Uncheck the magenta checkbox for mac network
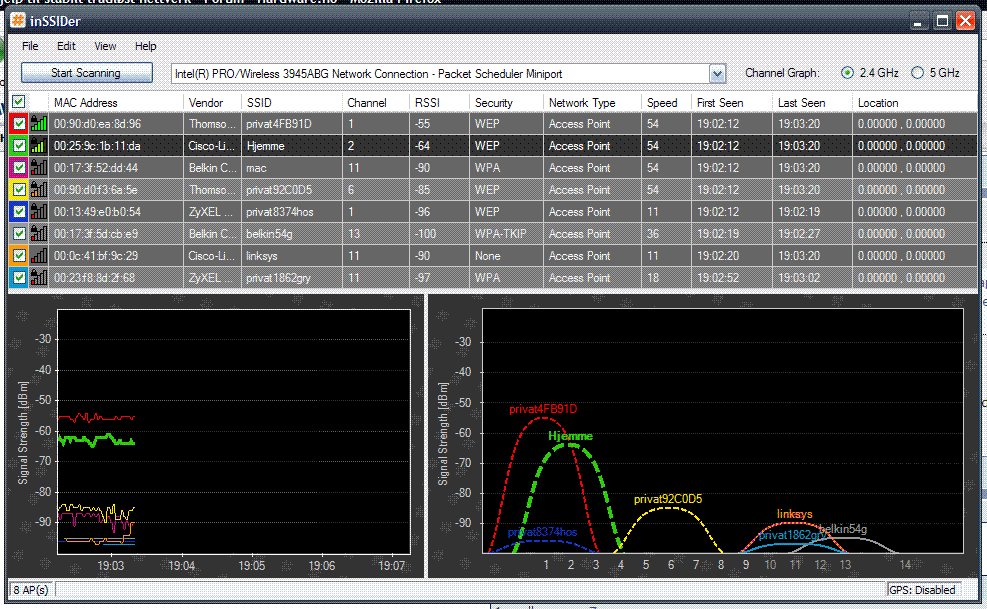987x609 pixels. point(20,168)
